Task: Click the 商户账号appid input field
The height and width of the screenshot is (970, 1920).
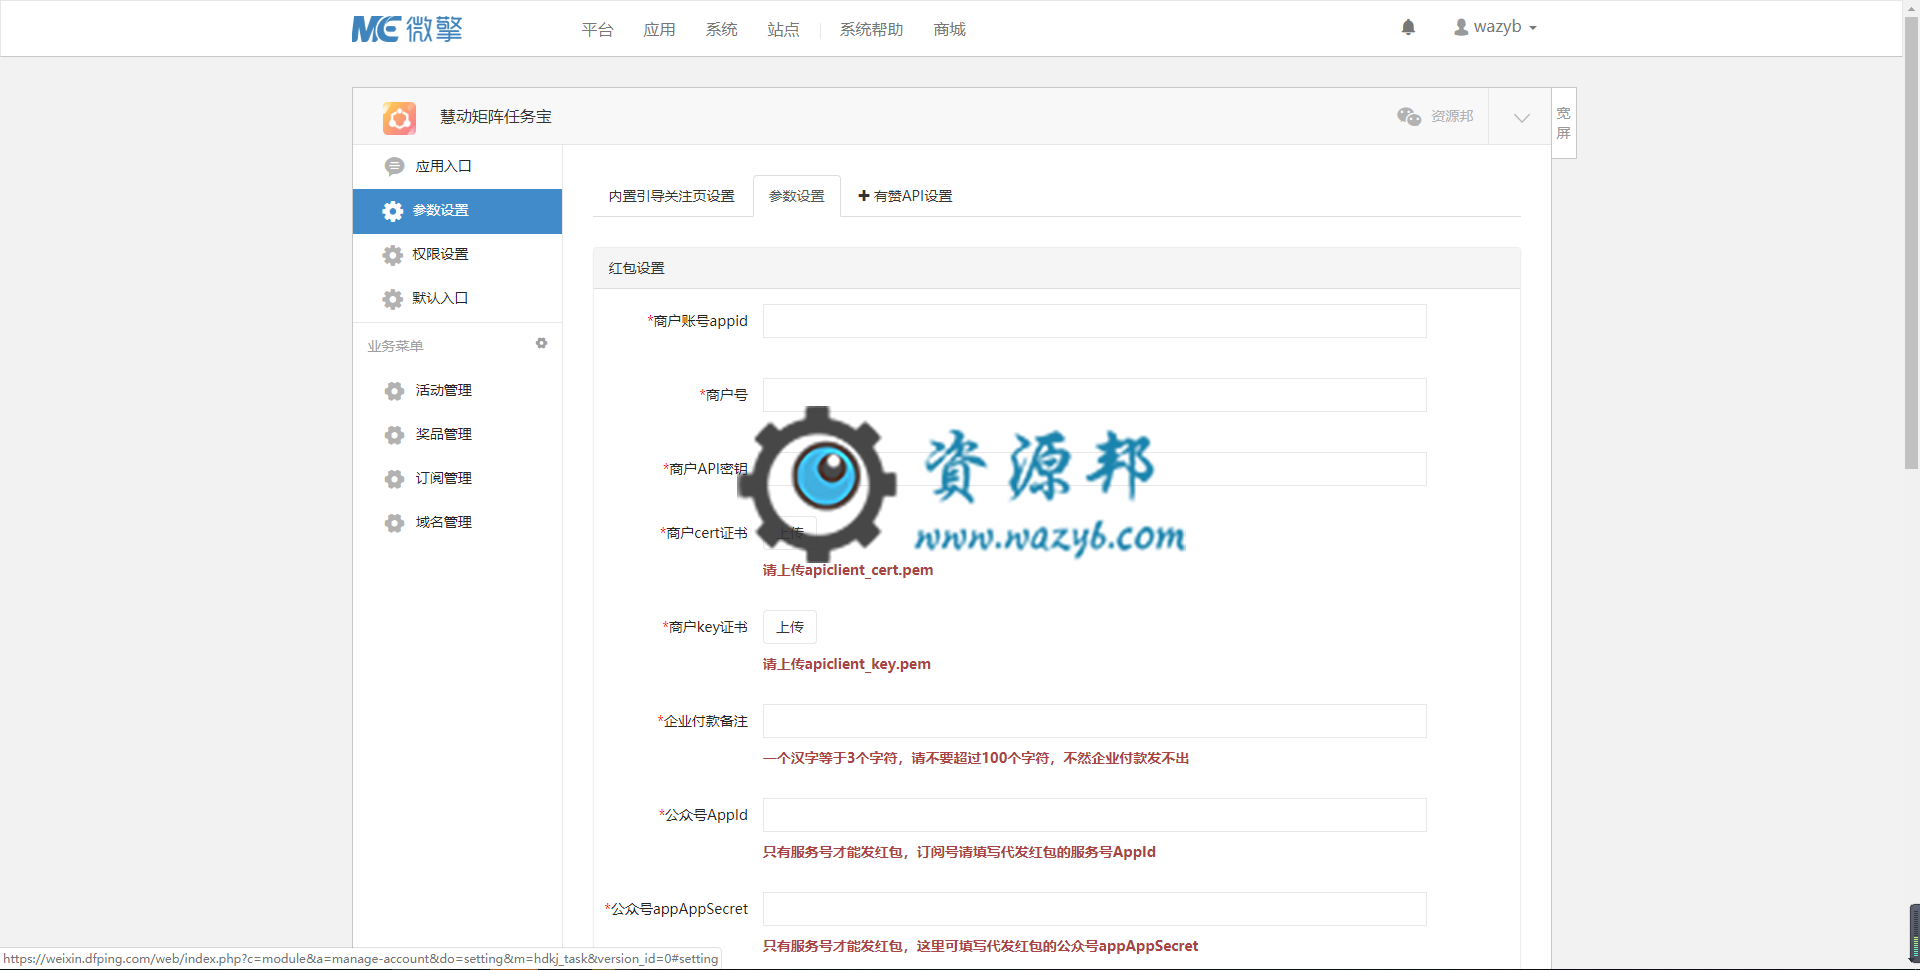Action: coord(1094,321)
